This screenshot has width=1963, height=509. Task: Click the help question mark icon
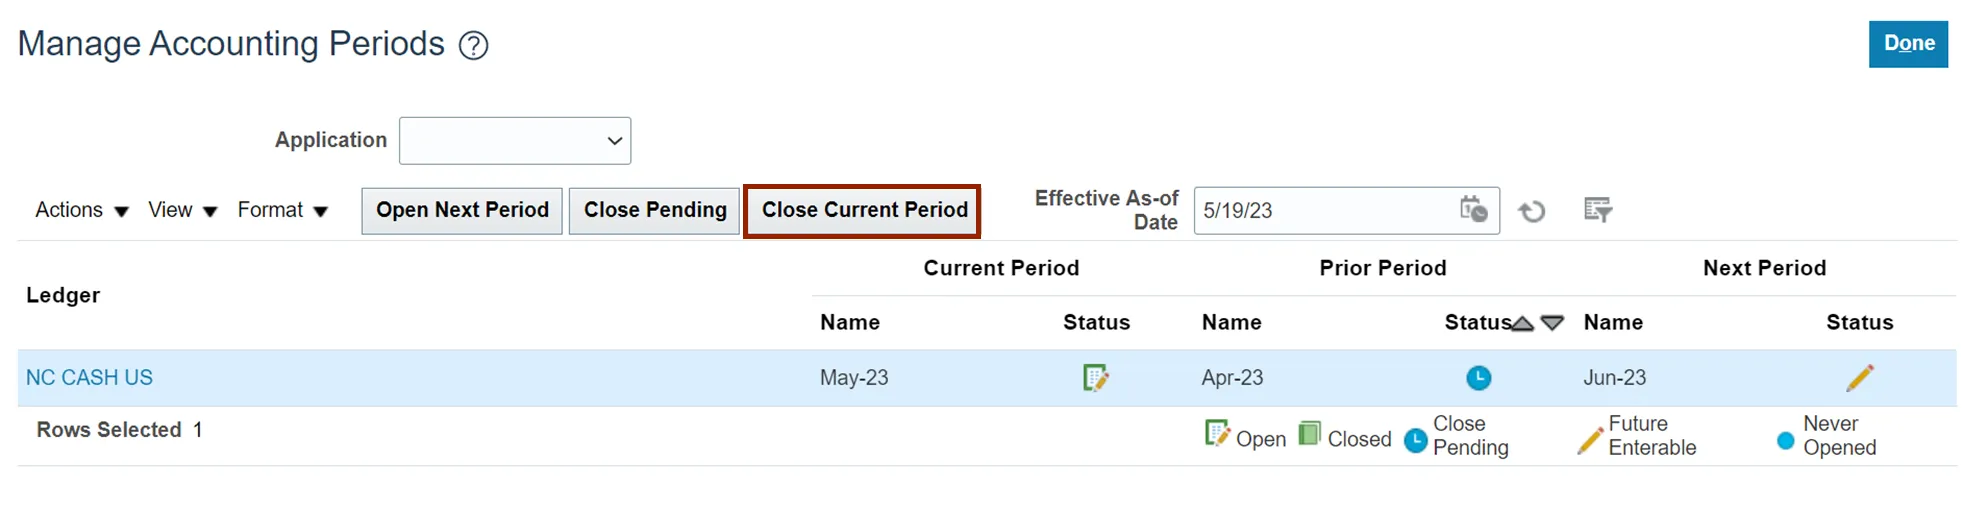[x=473, y=45]
